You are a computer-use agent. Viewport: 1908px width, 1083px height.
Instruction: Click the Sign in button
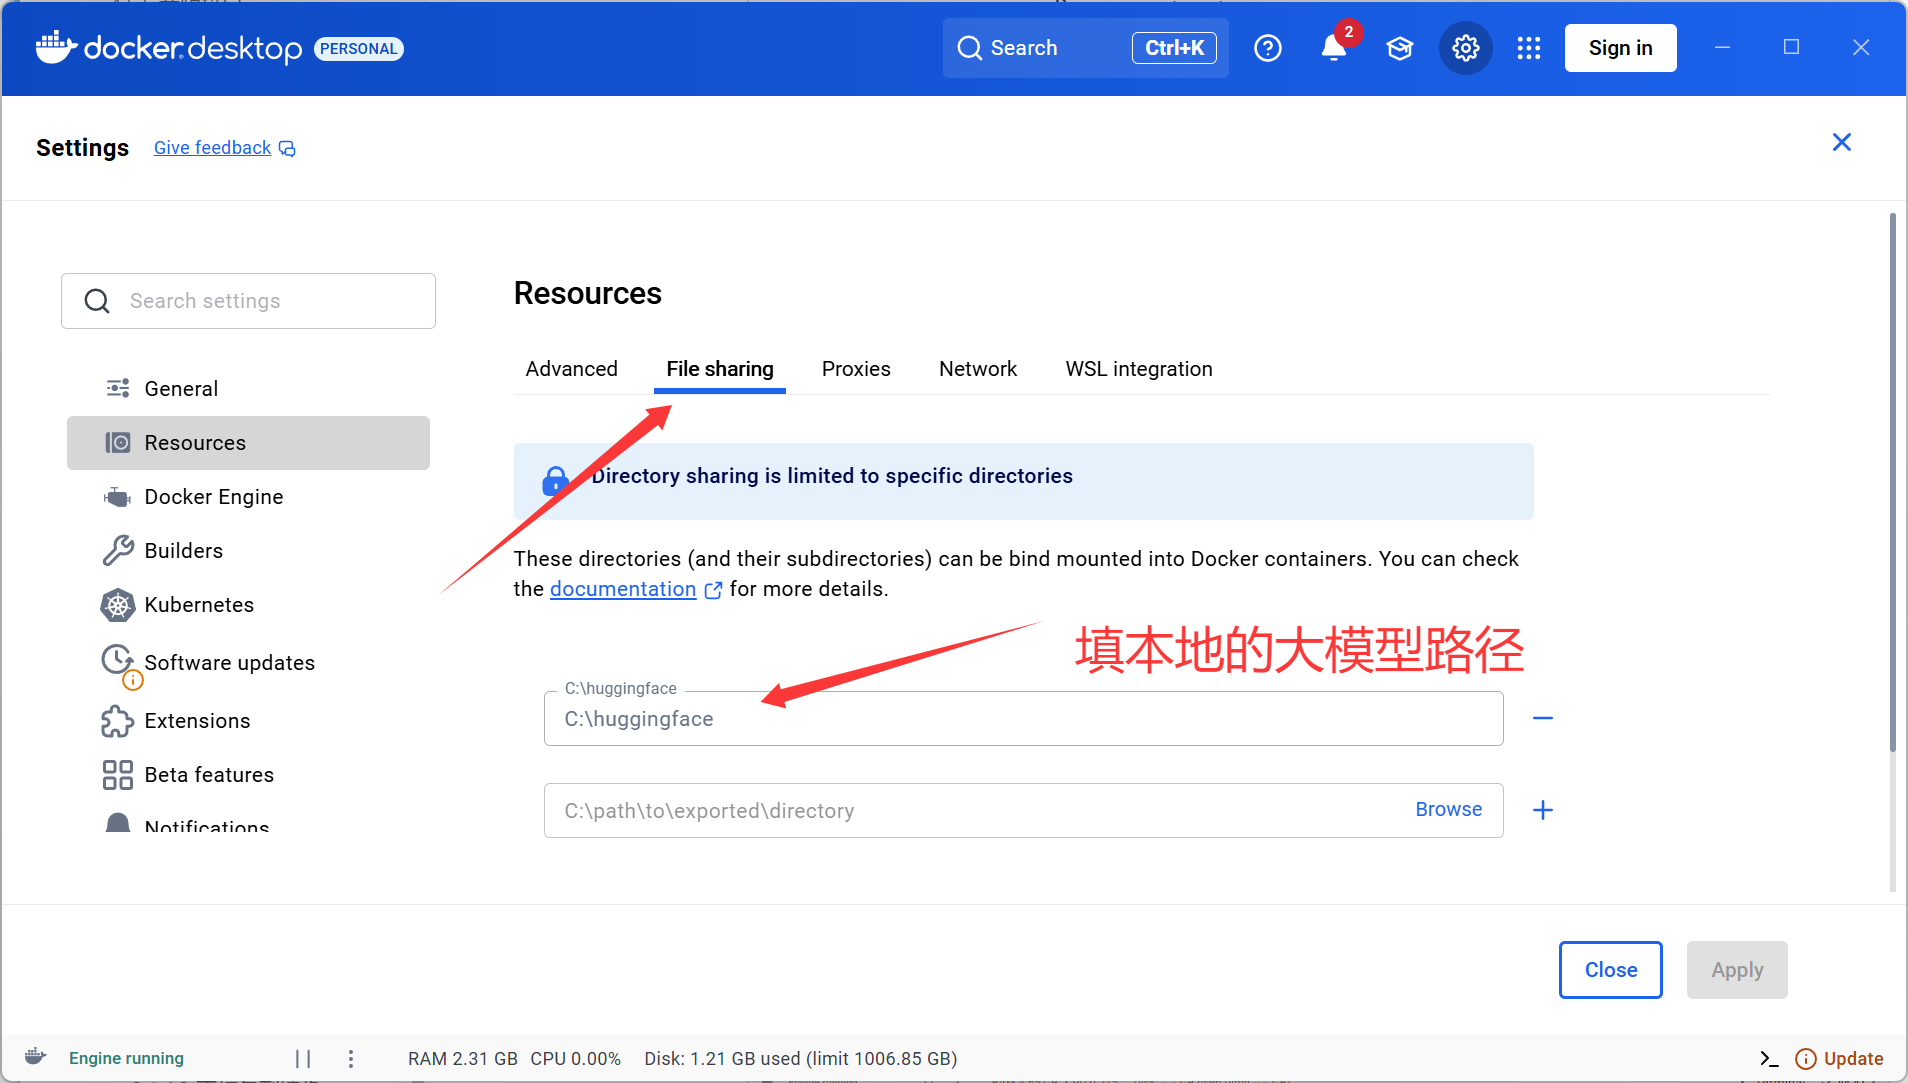pyautogui.click(x=1620, y=48)
